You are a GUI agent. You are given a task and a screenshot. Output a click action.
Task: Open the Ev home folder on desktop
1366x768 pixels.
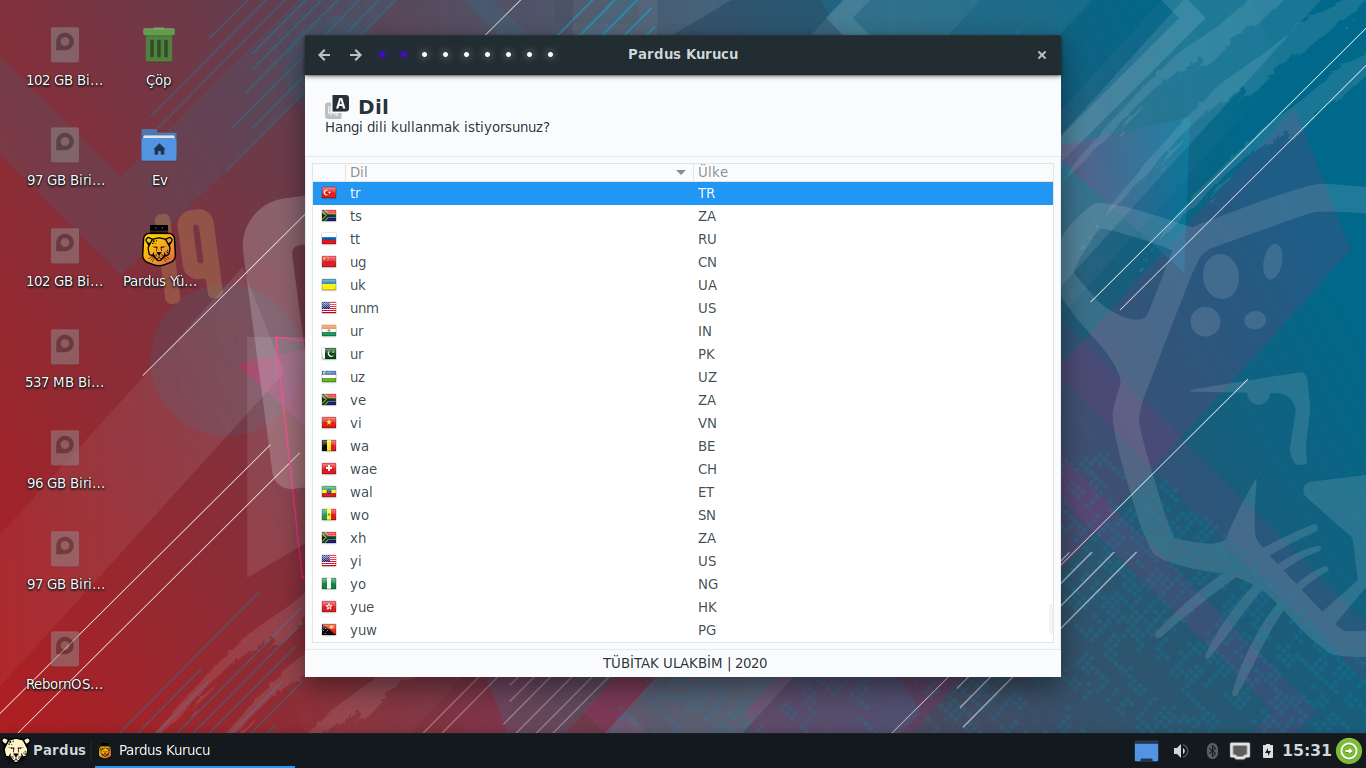coord(159,145)
